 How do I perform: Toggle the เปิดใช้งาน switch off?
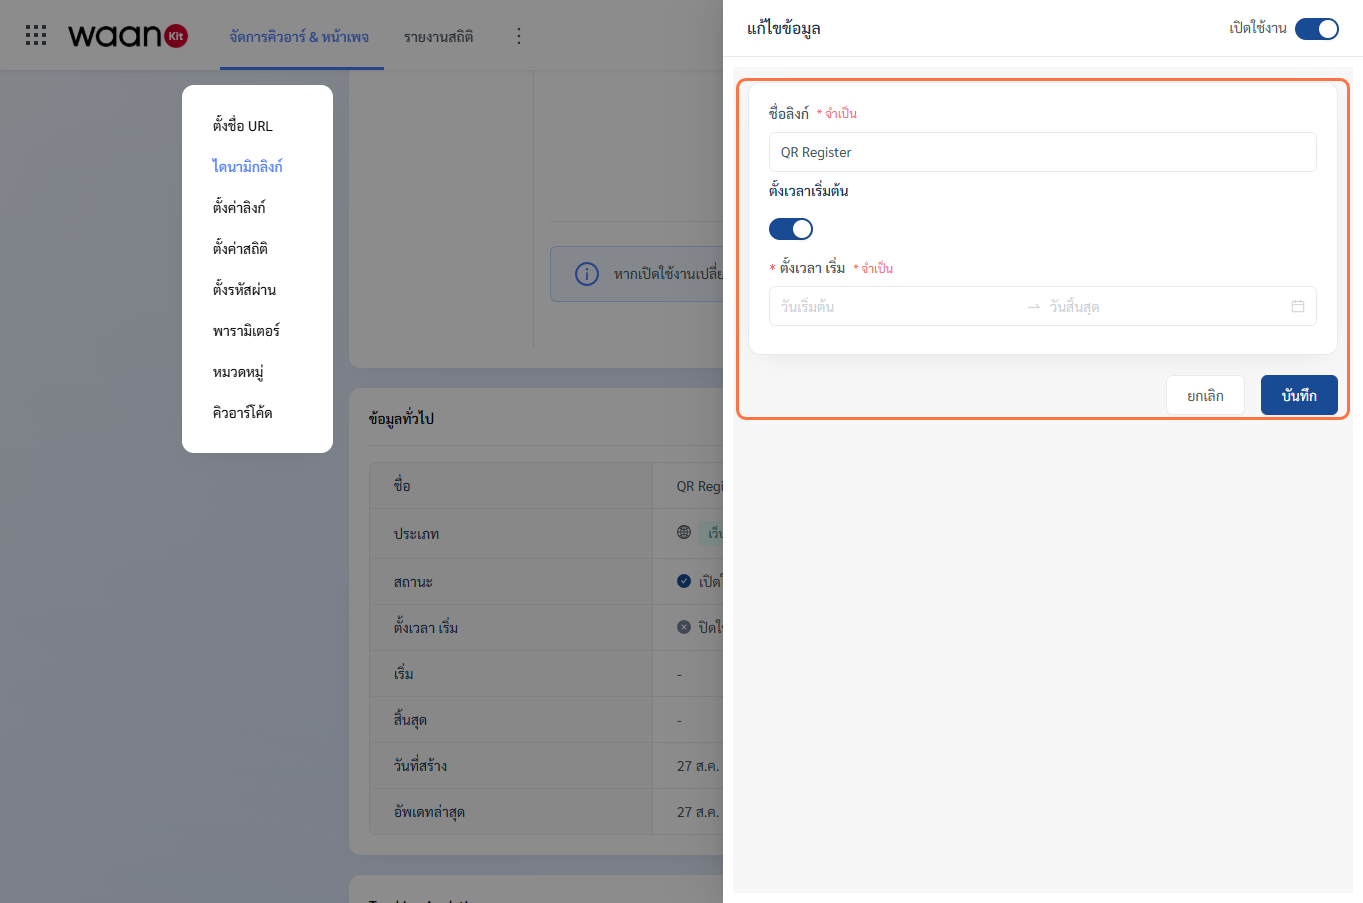(1316, 29)
